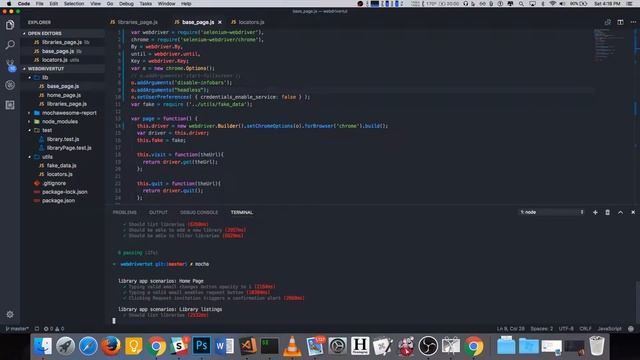Open fake_data.js in utils folder
This screenshot has width=640, height=360.
61,165
